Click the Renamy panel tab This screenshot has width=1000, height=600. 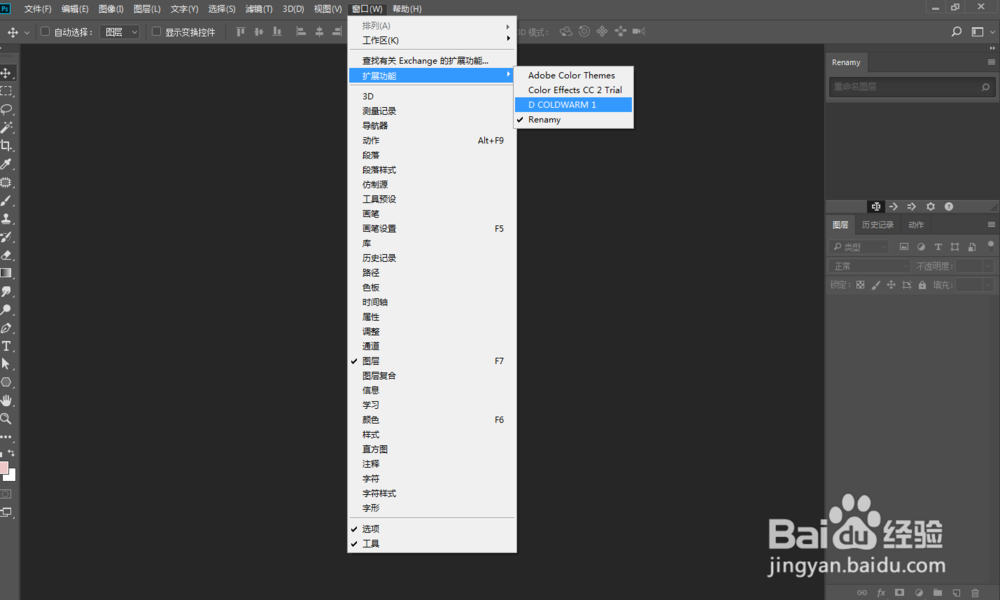tap(846, 62)
